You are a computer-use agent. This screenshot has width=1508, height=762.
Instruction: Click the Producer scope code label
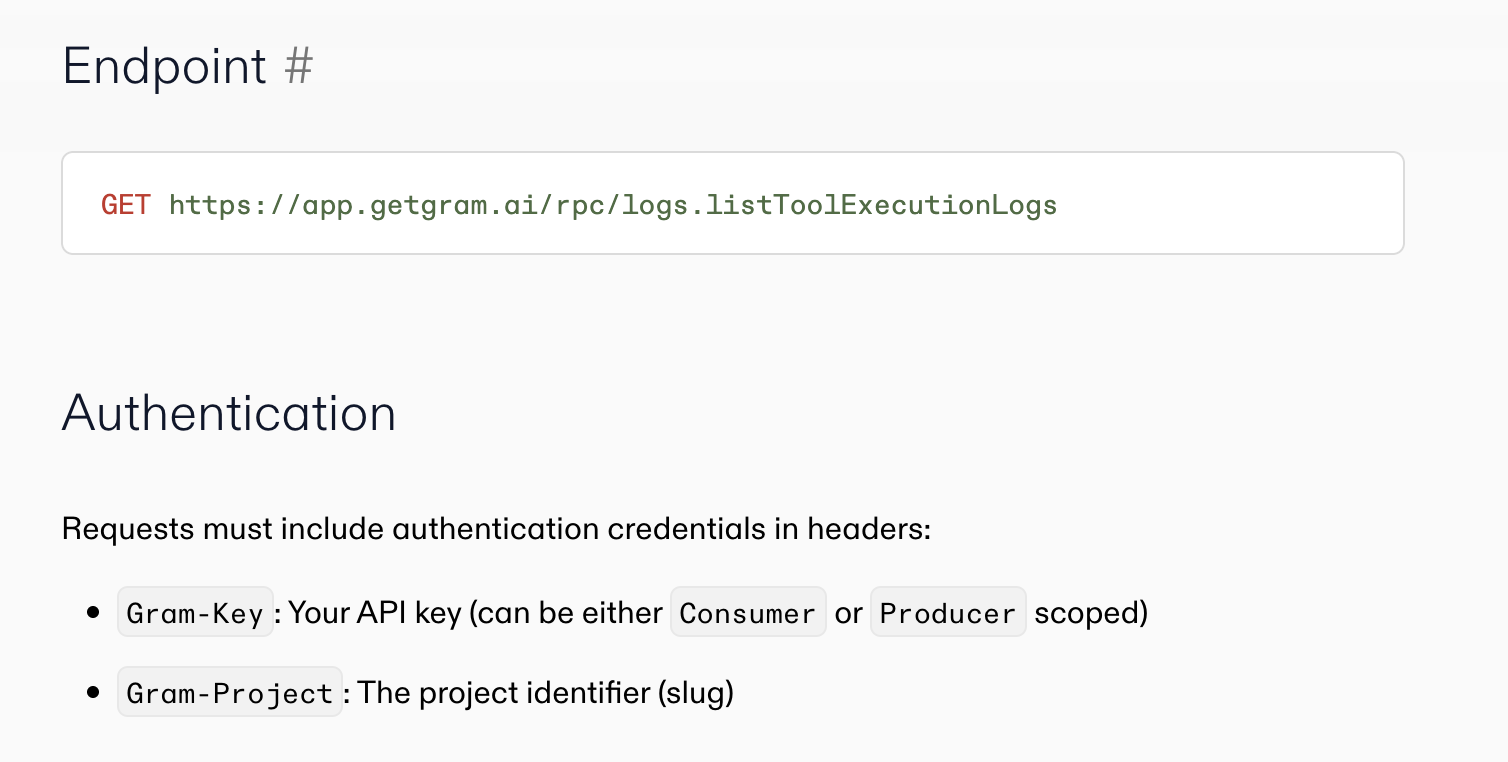(x=948, y=613)
